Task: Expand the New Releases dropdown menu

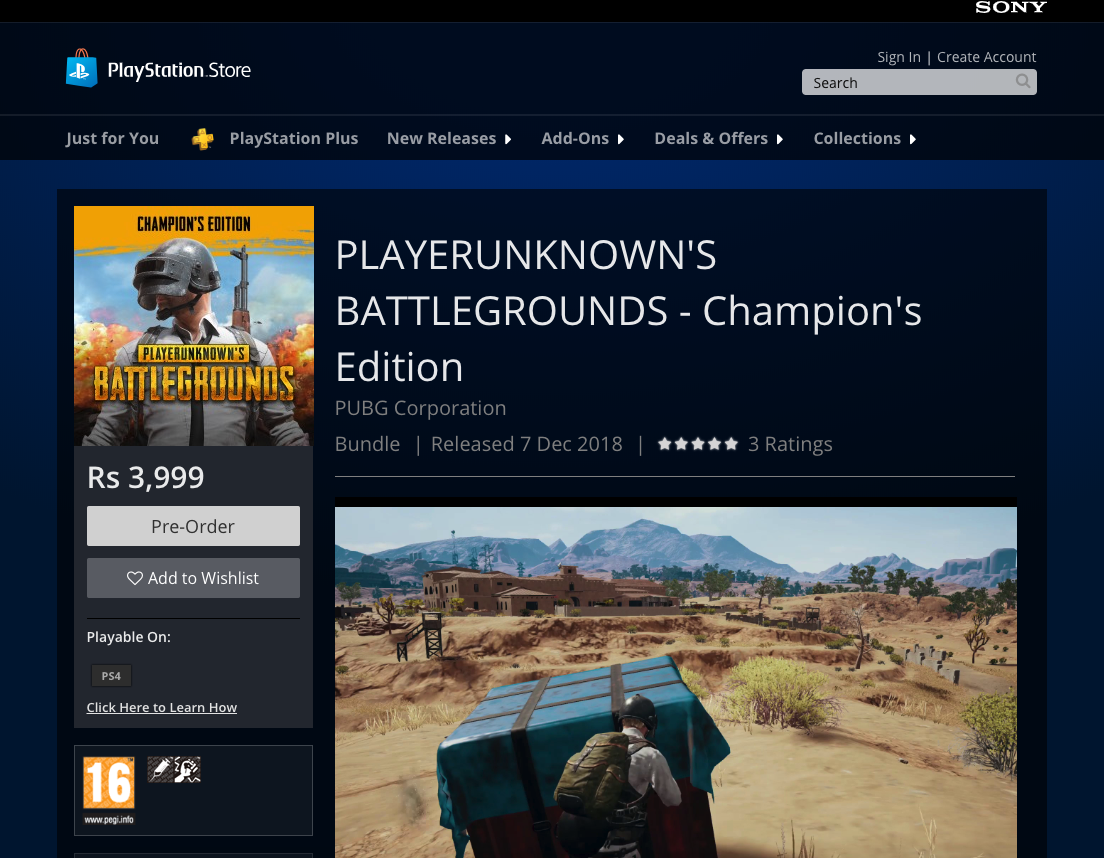Action: click(x=449, y=139)
